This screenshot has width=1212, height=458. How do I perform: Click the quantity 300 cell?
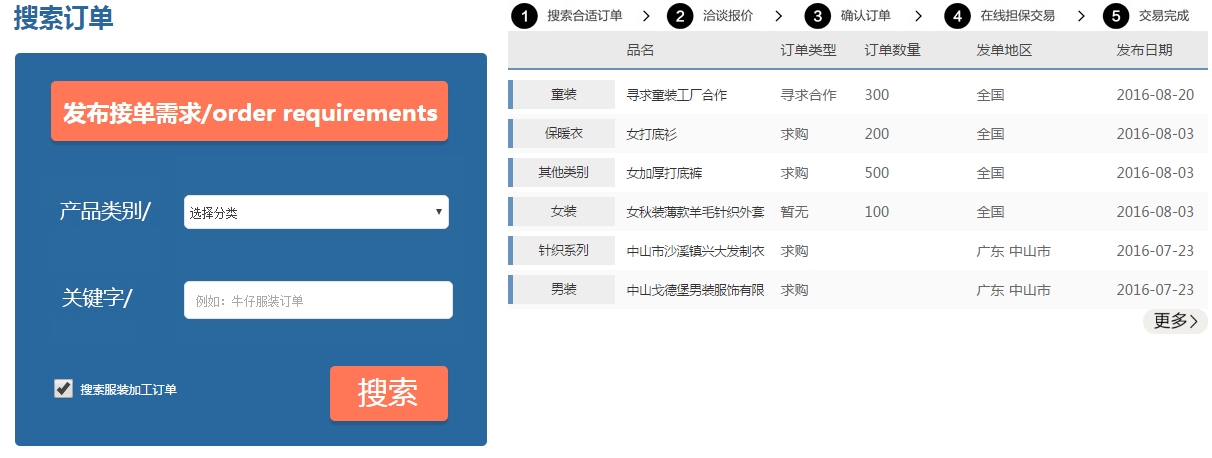coord(877,95)
